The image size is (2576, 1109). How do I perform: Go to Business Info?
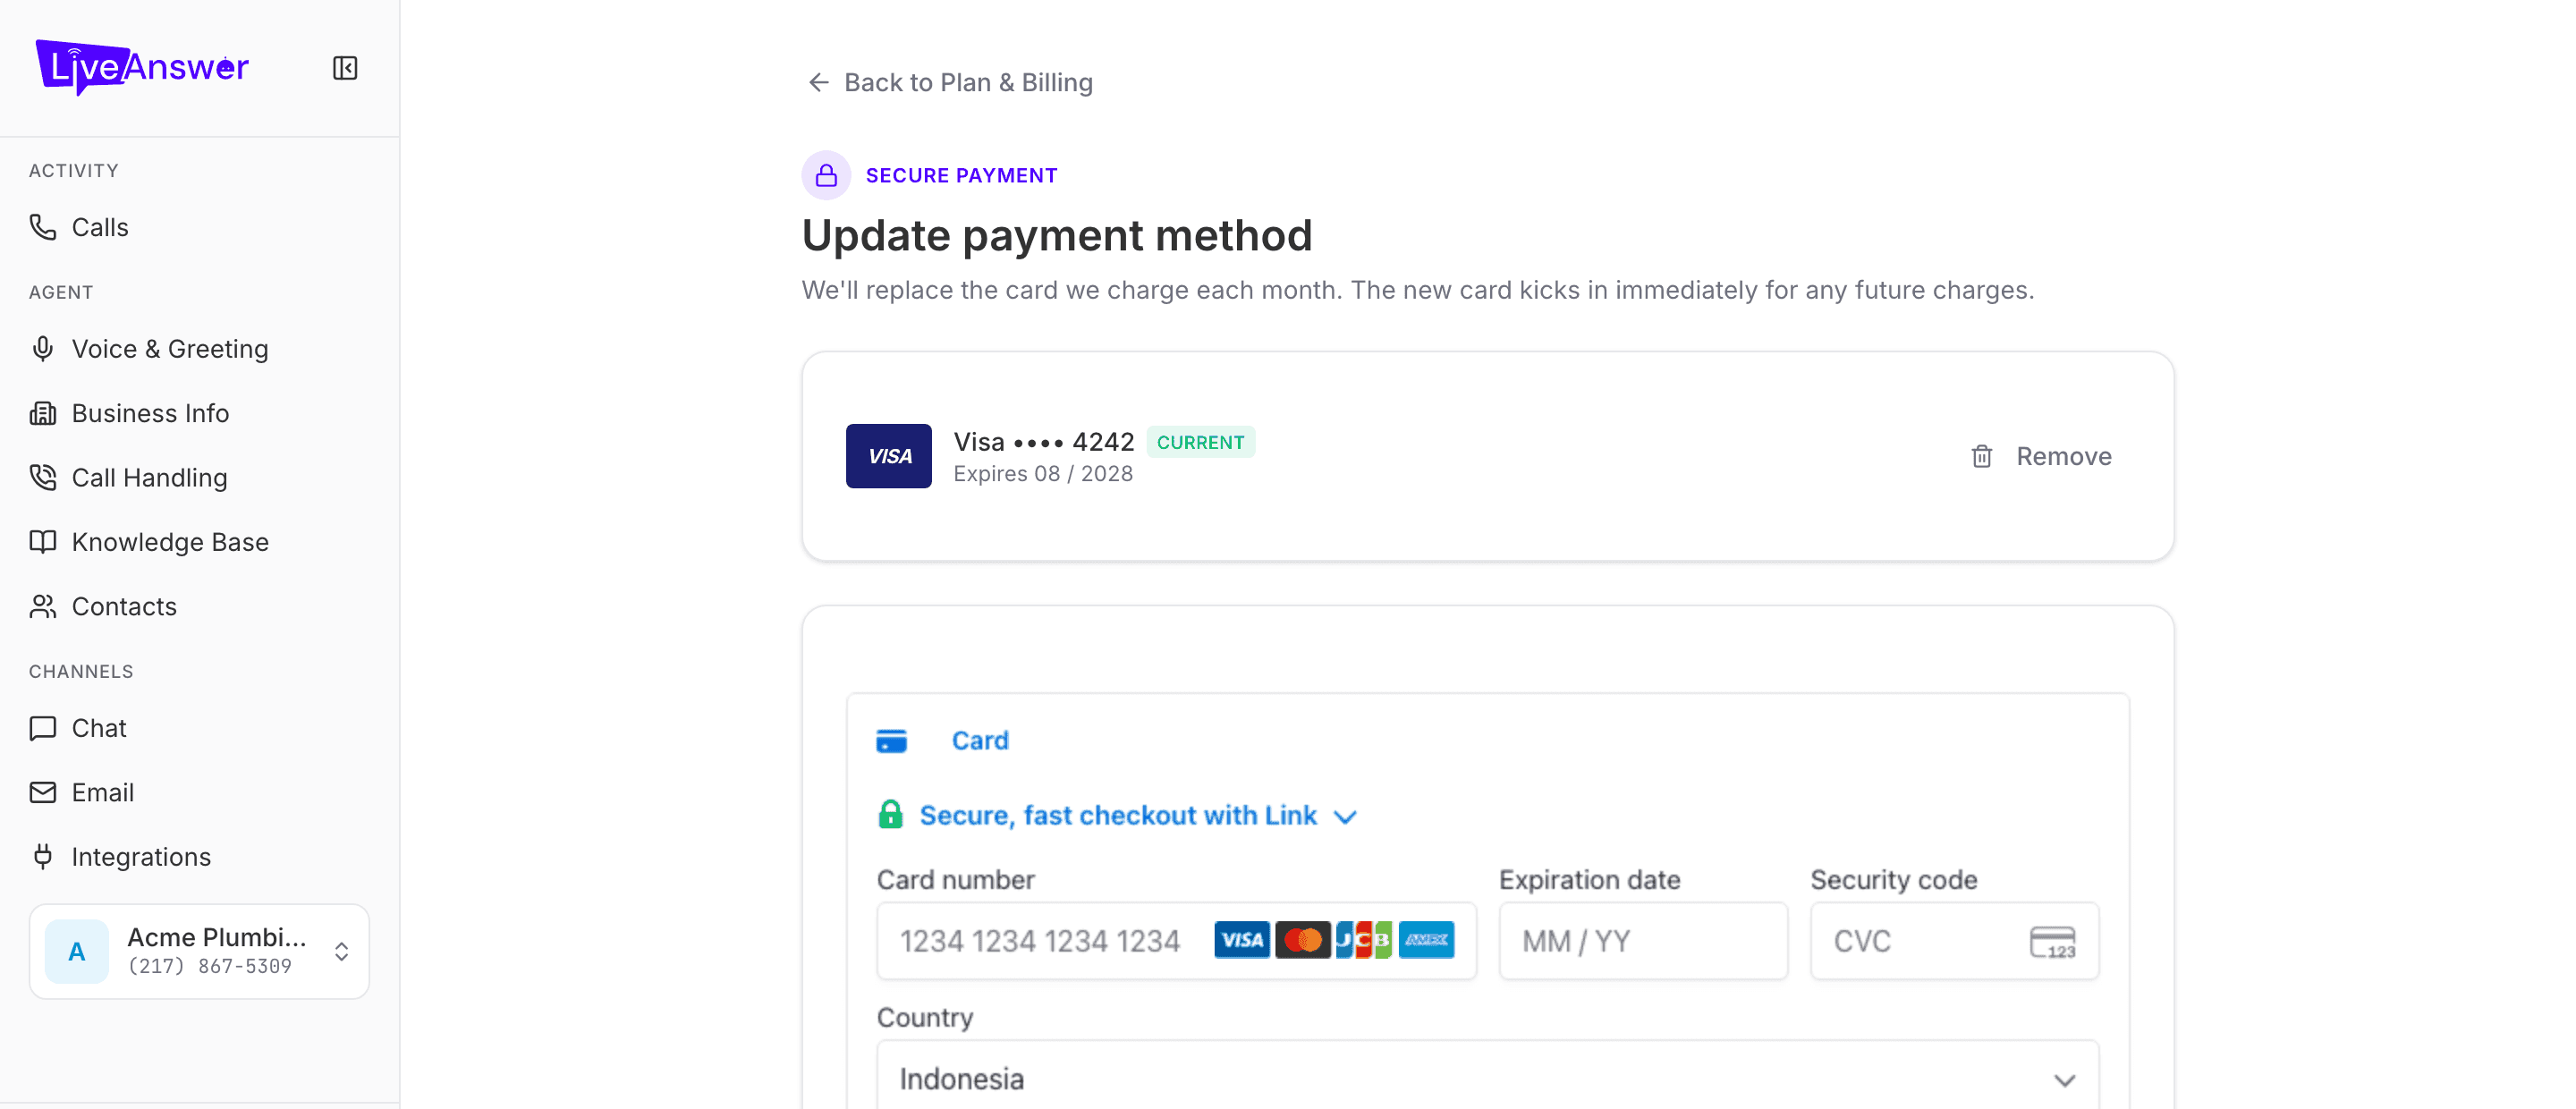(x=200, y=413)
